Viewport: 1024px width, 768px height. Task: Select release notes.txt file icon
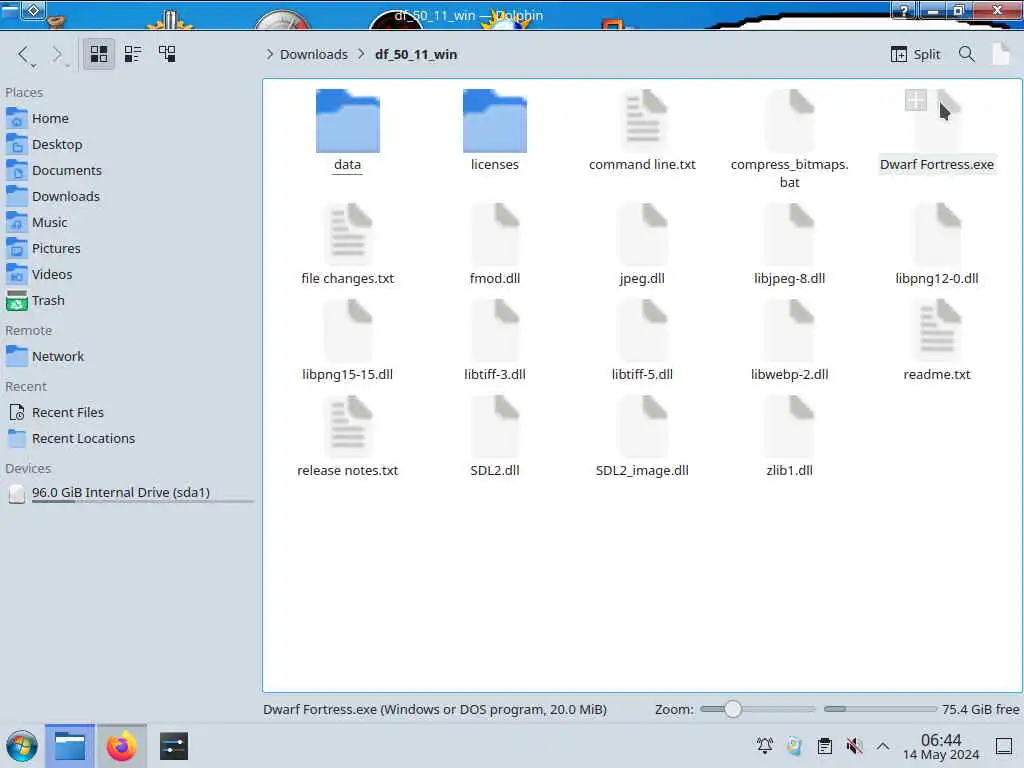(347, 427)
